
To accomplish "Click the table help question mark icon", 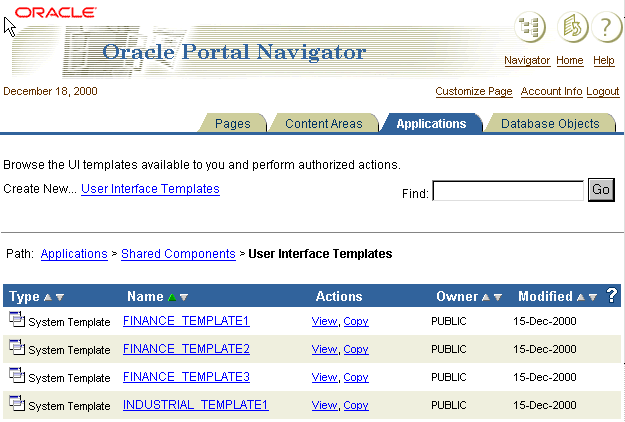I will 612,295.
